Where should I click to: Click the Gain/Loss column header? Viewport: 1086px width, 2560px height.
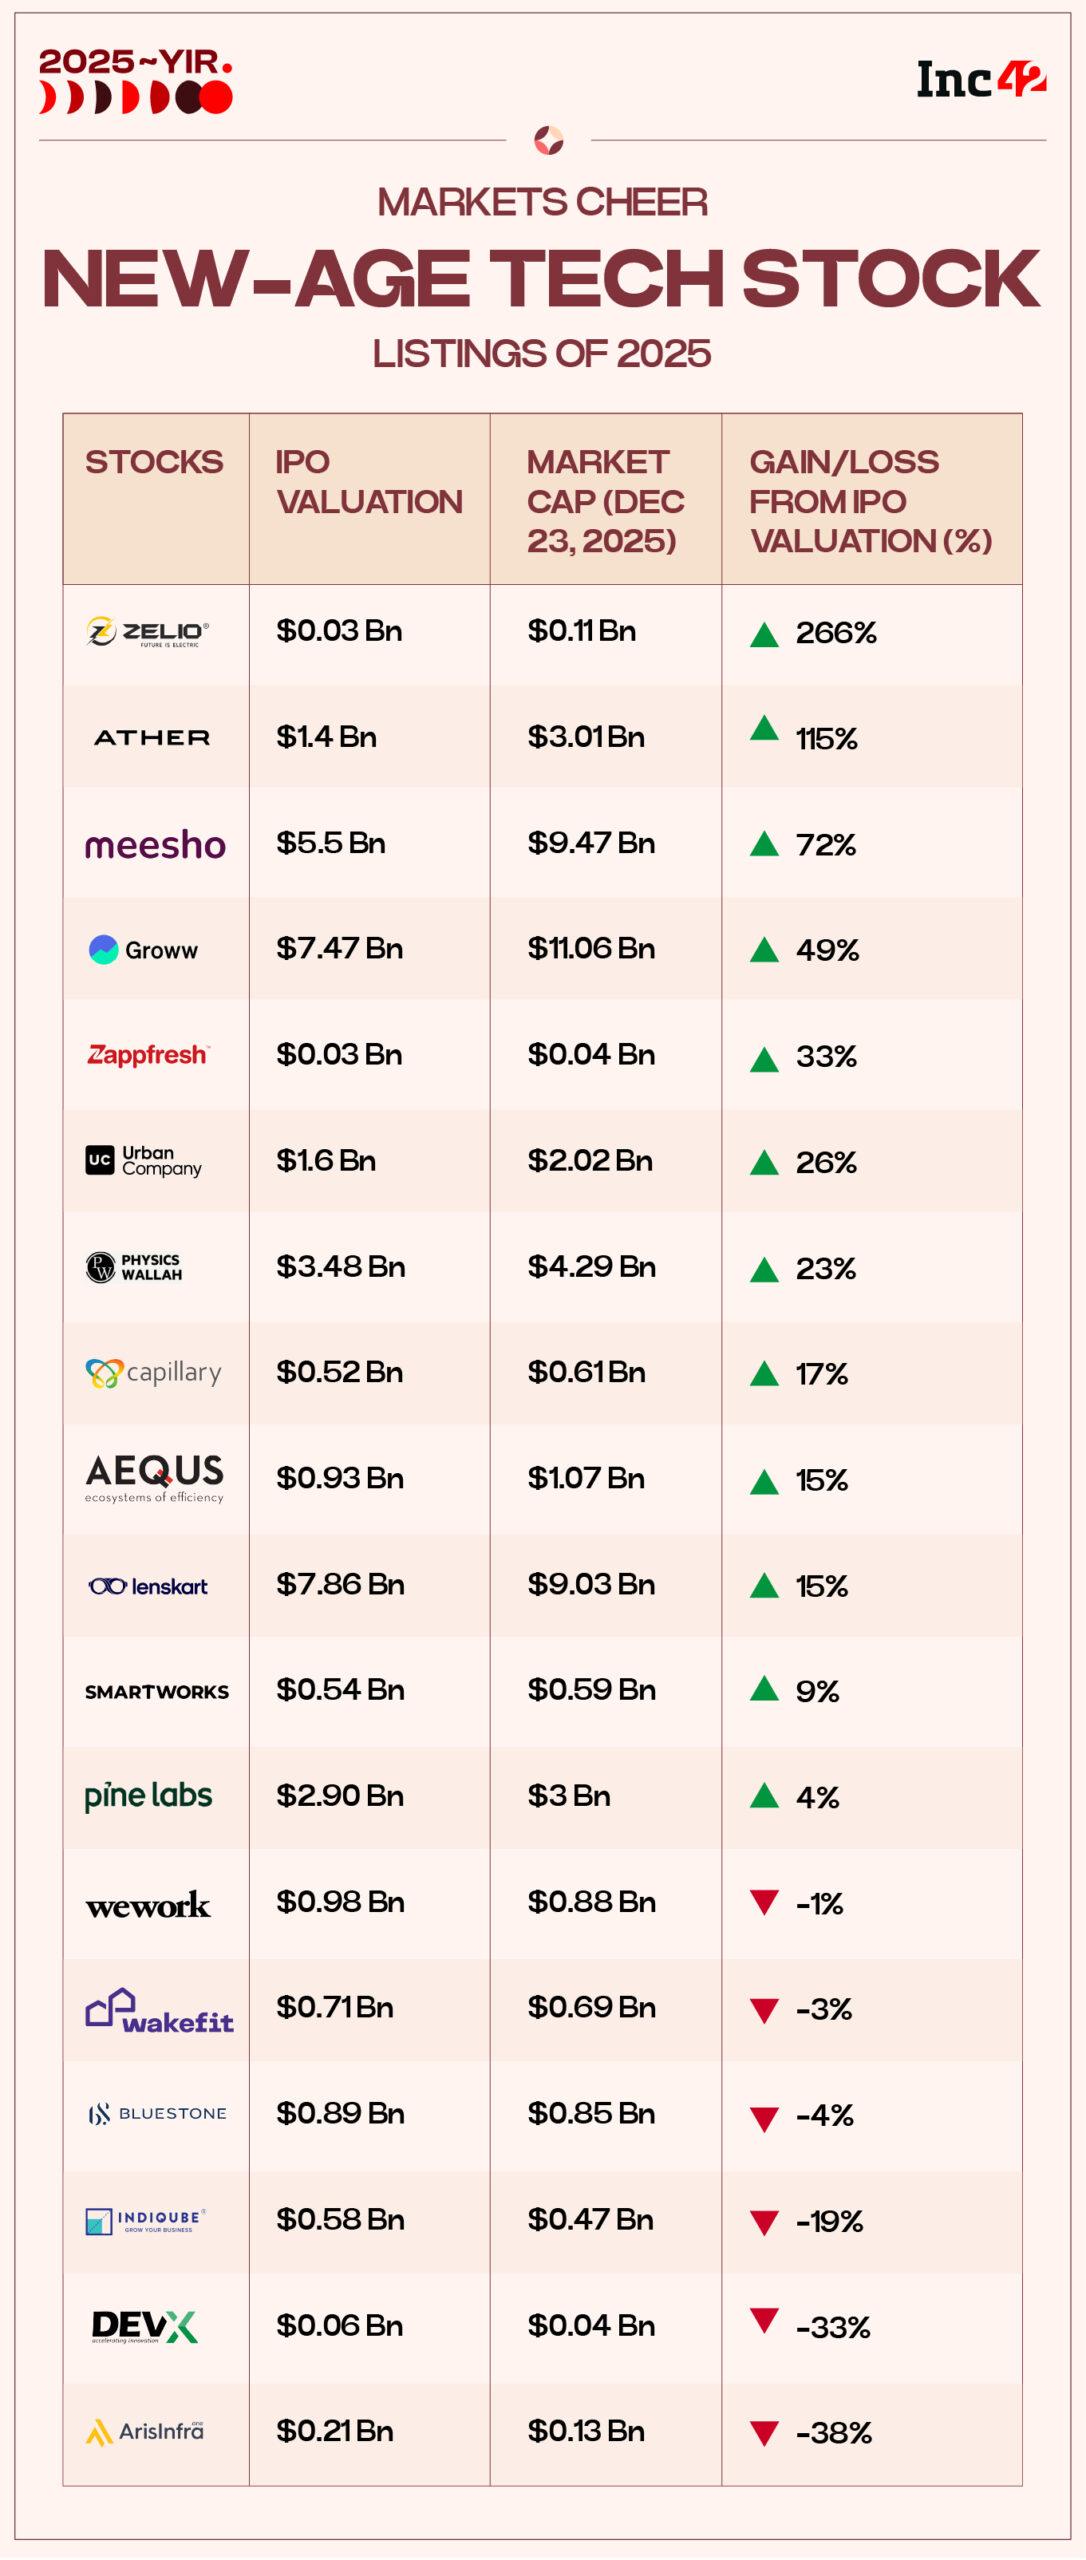tap(870, 501)
